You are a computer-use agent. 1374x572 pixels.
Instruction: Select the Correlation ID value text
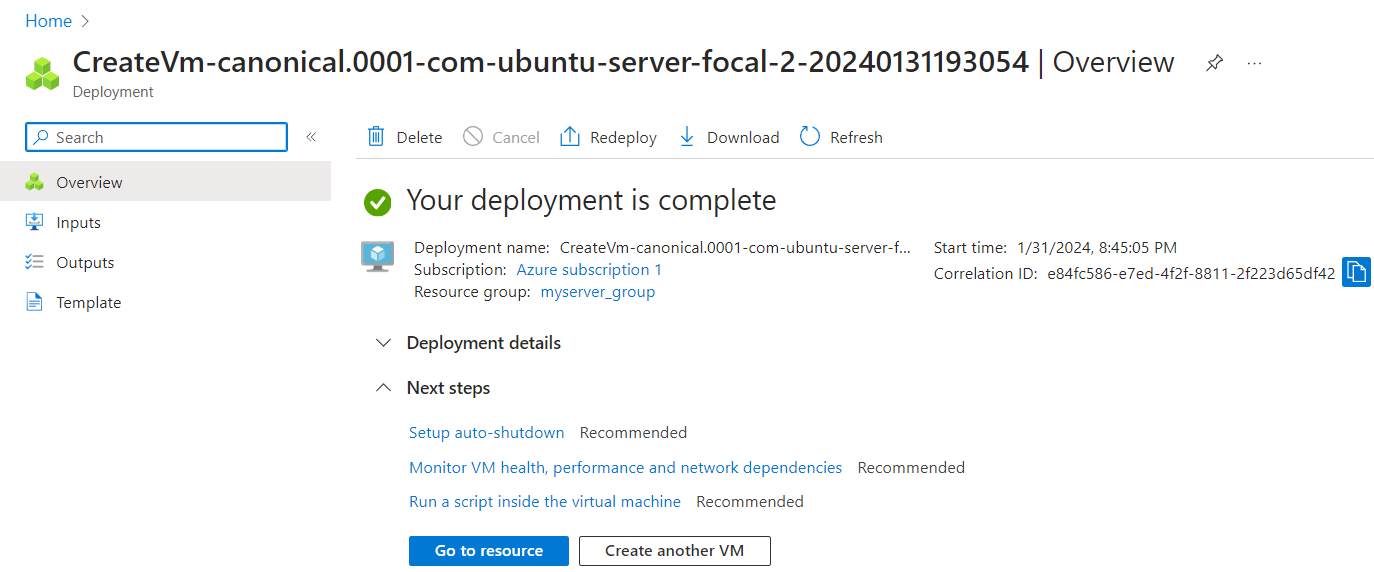click(1191, 273)
